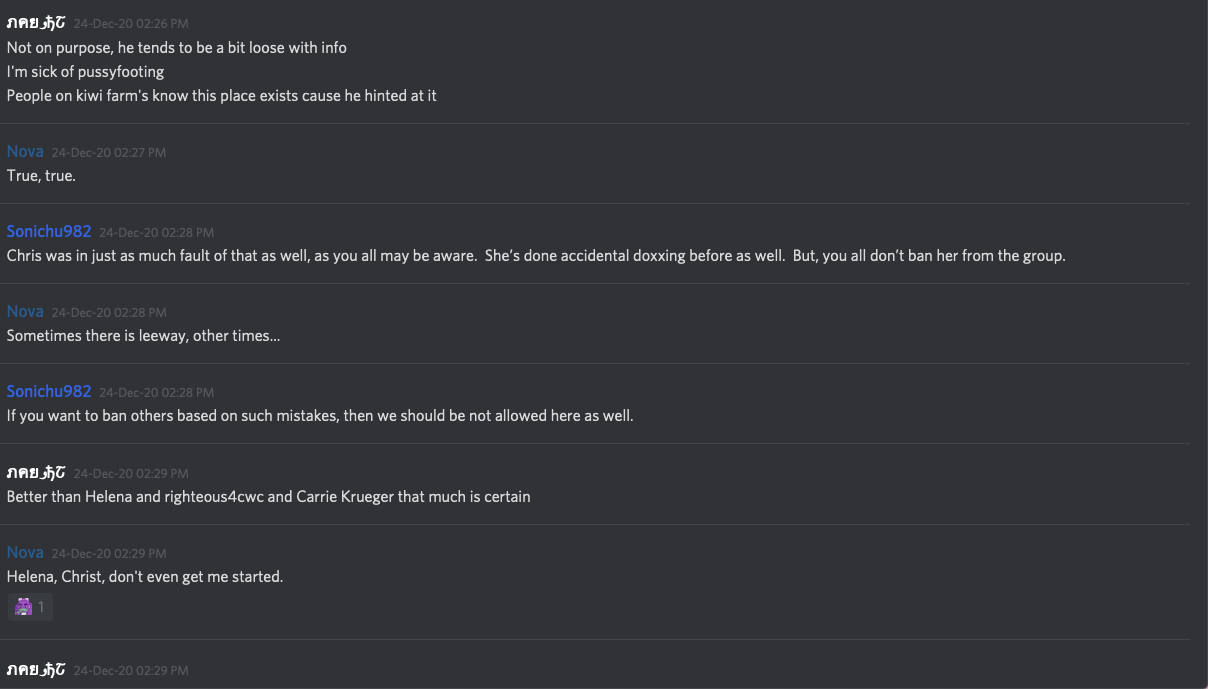Click the last stylized username at the bottom

coord(36,670)
